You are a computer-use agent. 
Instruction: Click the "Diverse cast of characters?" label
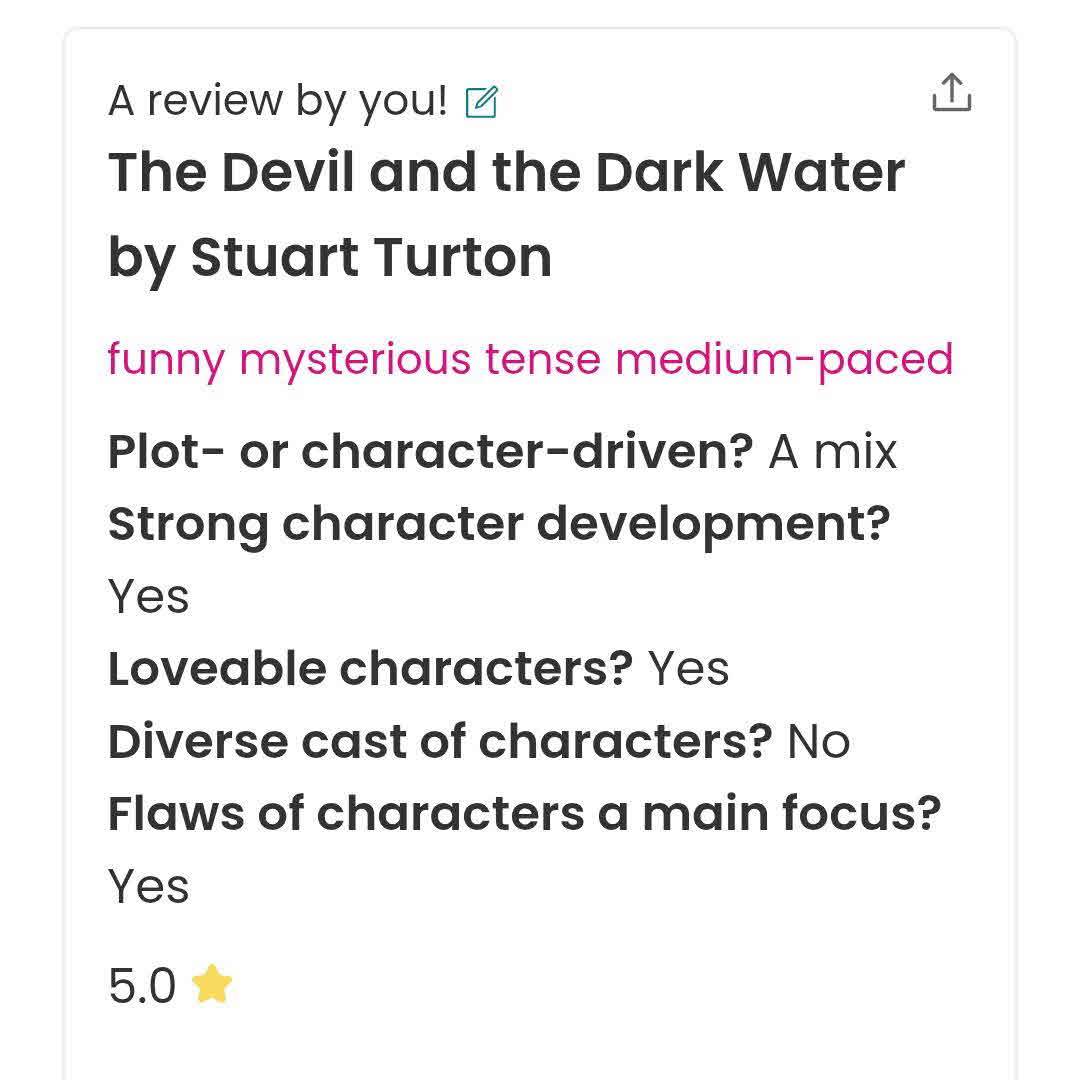[440, 742]
